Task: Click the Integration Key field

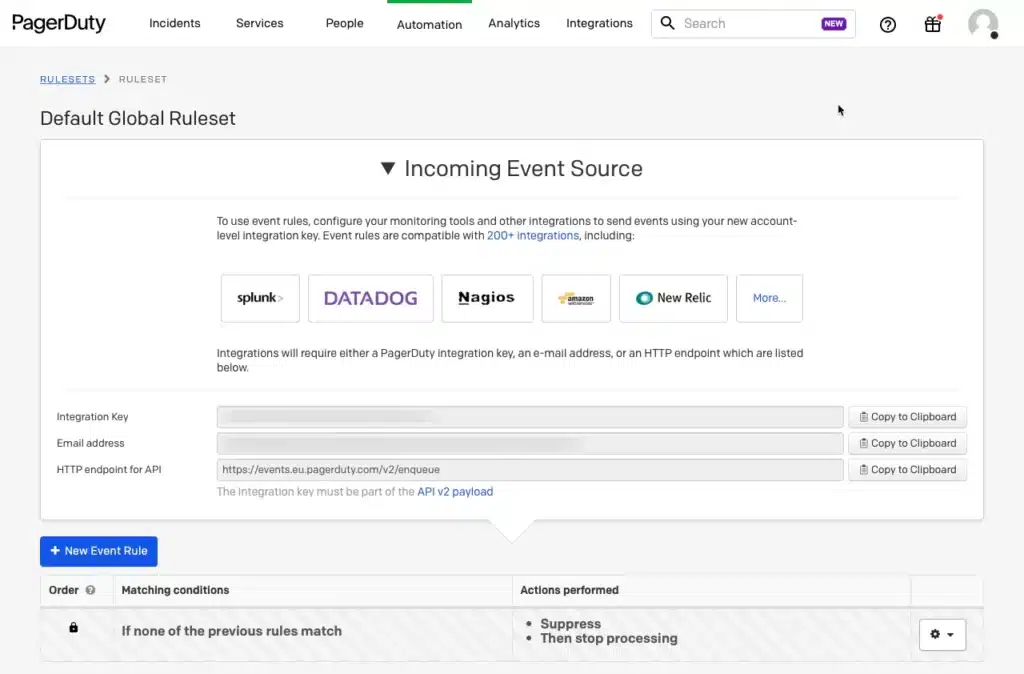Action: coord(530,417)
